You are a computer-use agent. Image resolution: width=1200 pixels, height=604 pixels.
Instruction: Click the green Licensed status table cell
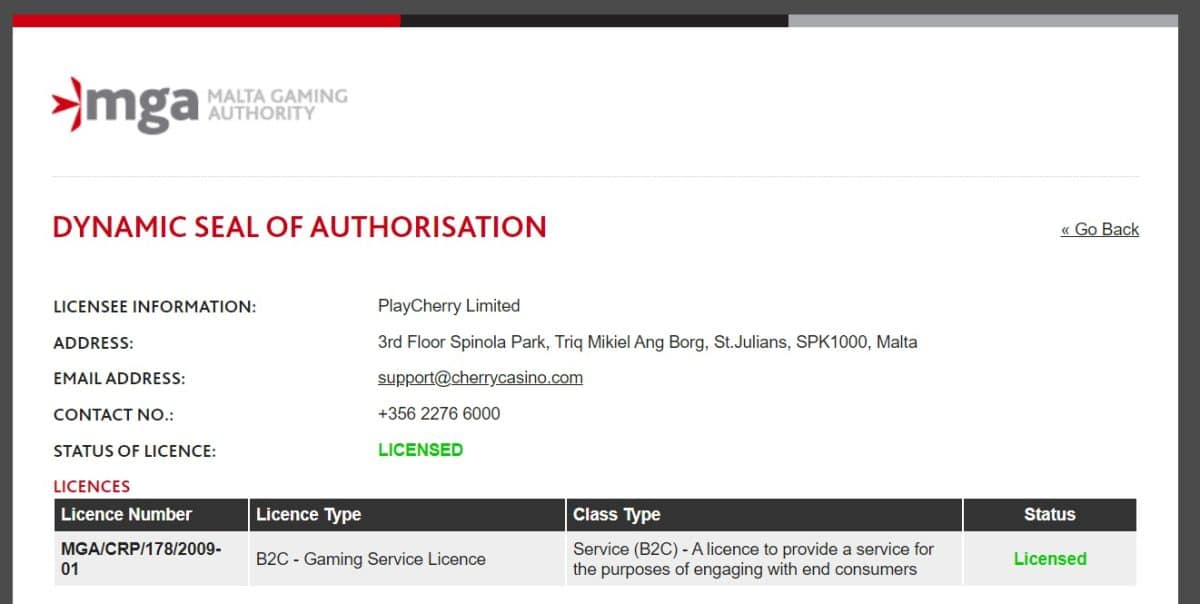(x=1050, y=559)
